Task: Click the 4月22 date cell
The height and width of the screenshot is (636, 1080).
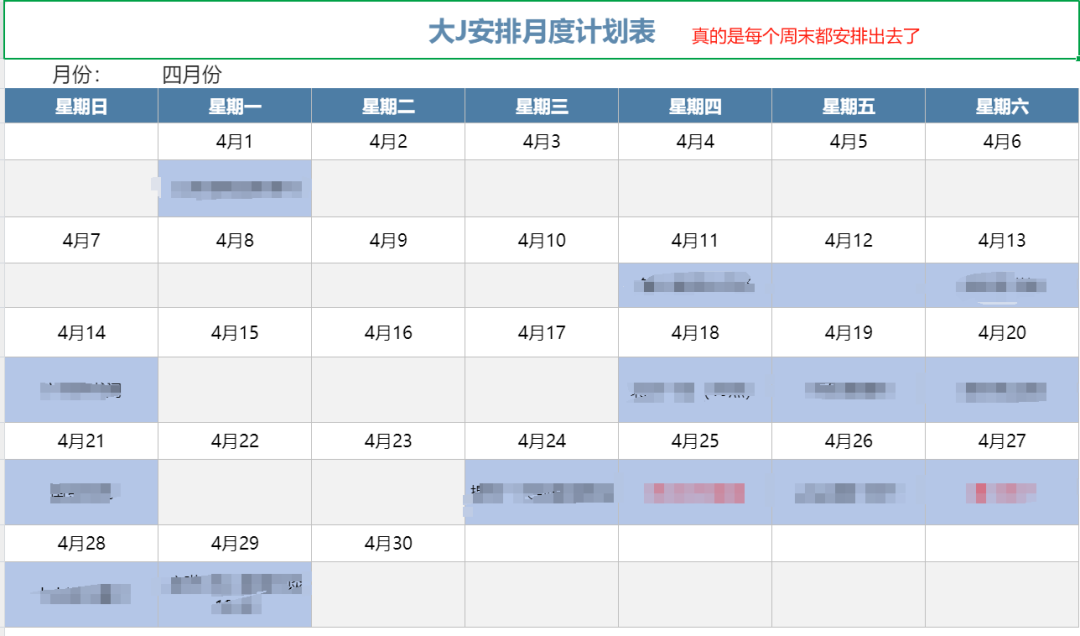Action: point(235,441)
